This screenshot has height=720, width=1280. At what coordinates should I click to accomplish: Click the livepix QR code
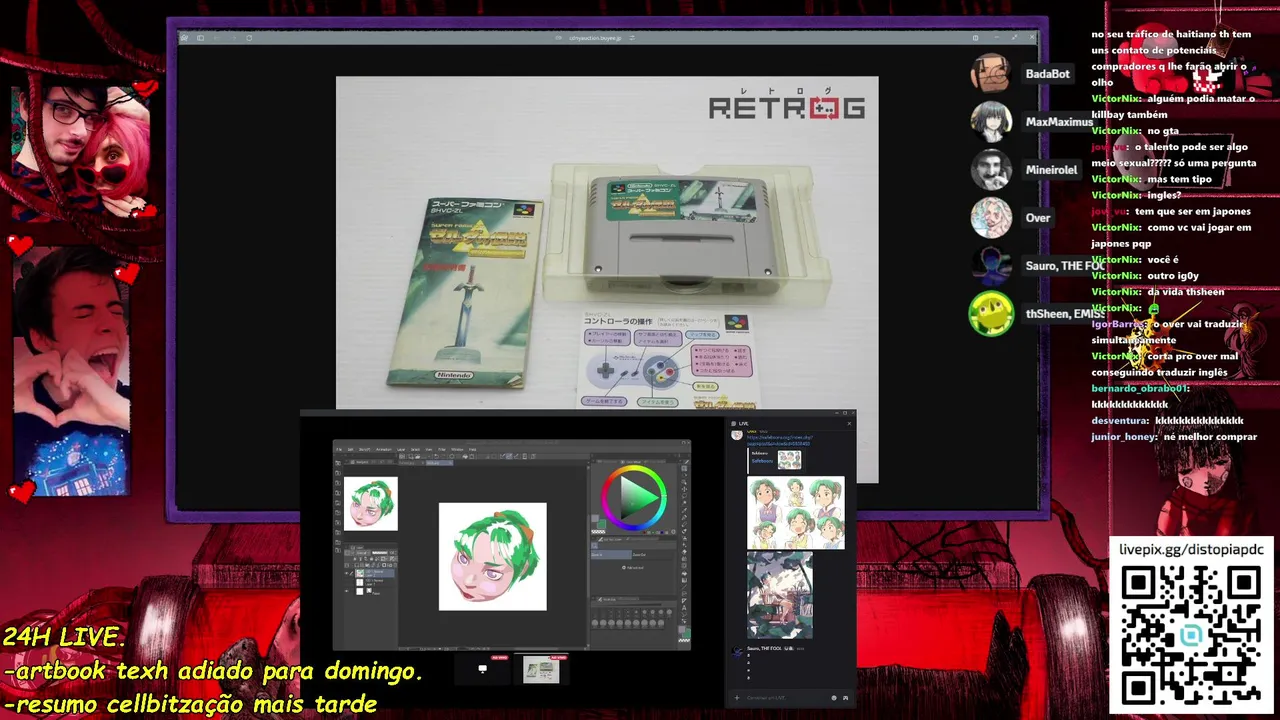[1190, 636]
